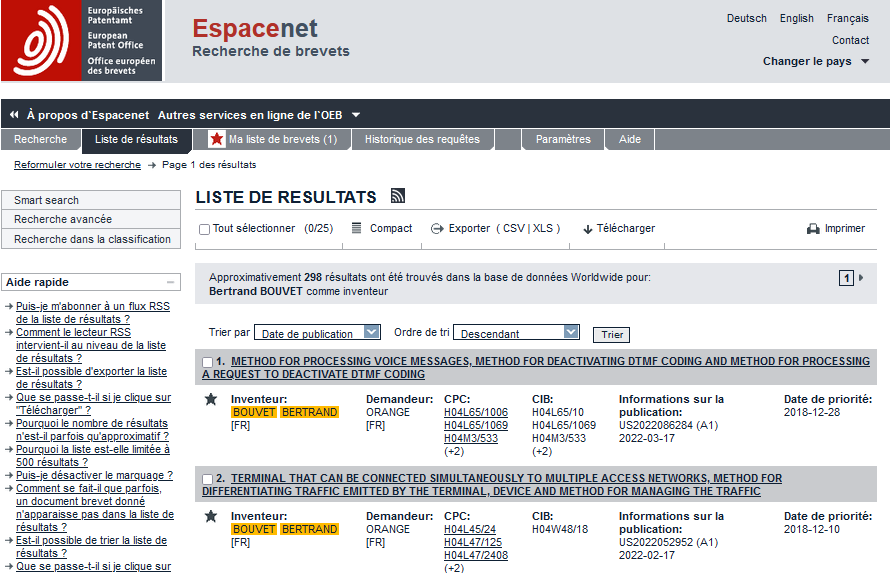Open help: Comment le lecteur RSS intervient-il

(x=91, y=346)
